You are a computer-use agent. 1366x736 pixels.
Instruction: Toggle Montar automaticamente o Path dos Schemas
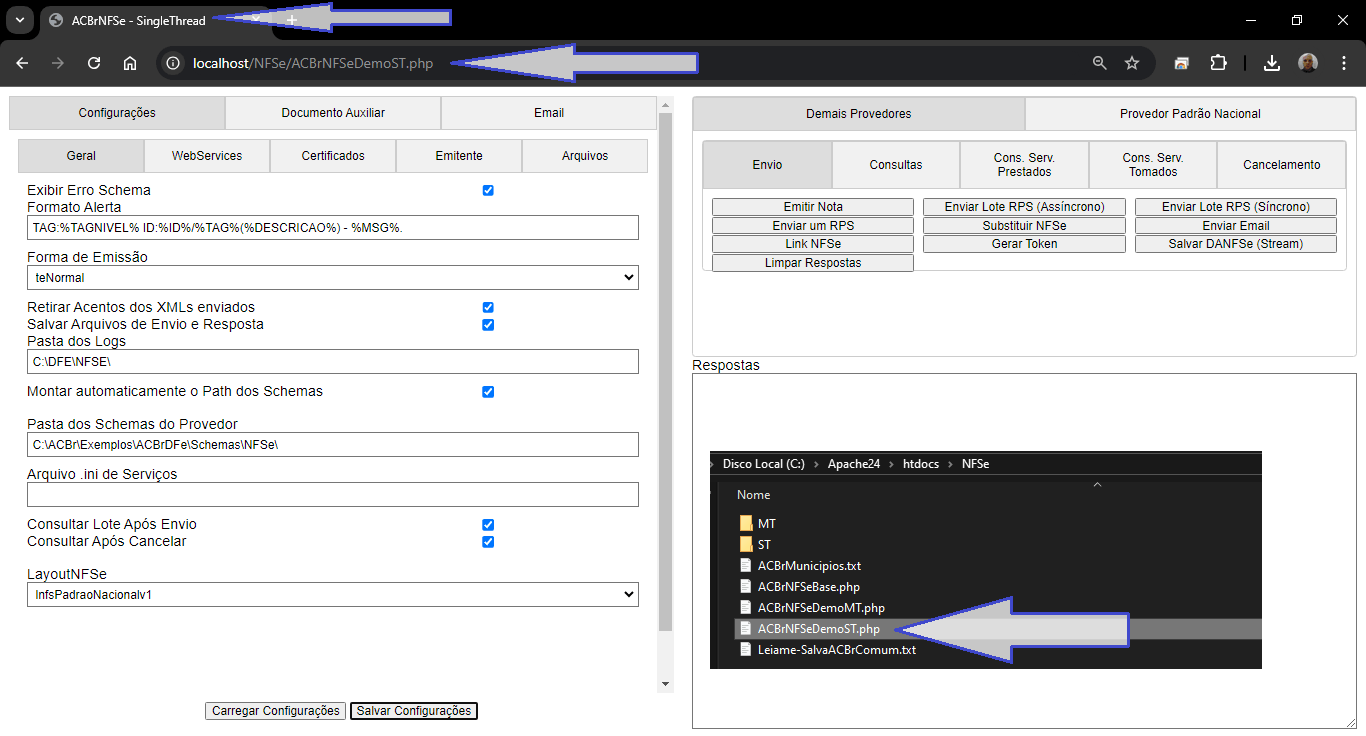[x=488, y=392]
